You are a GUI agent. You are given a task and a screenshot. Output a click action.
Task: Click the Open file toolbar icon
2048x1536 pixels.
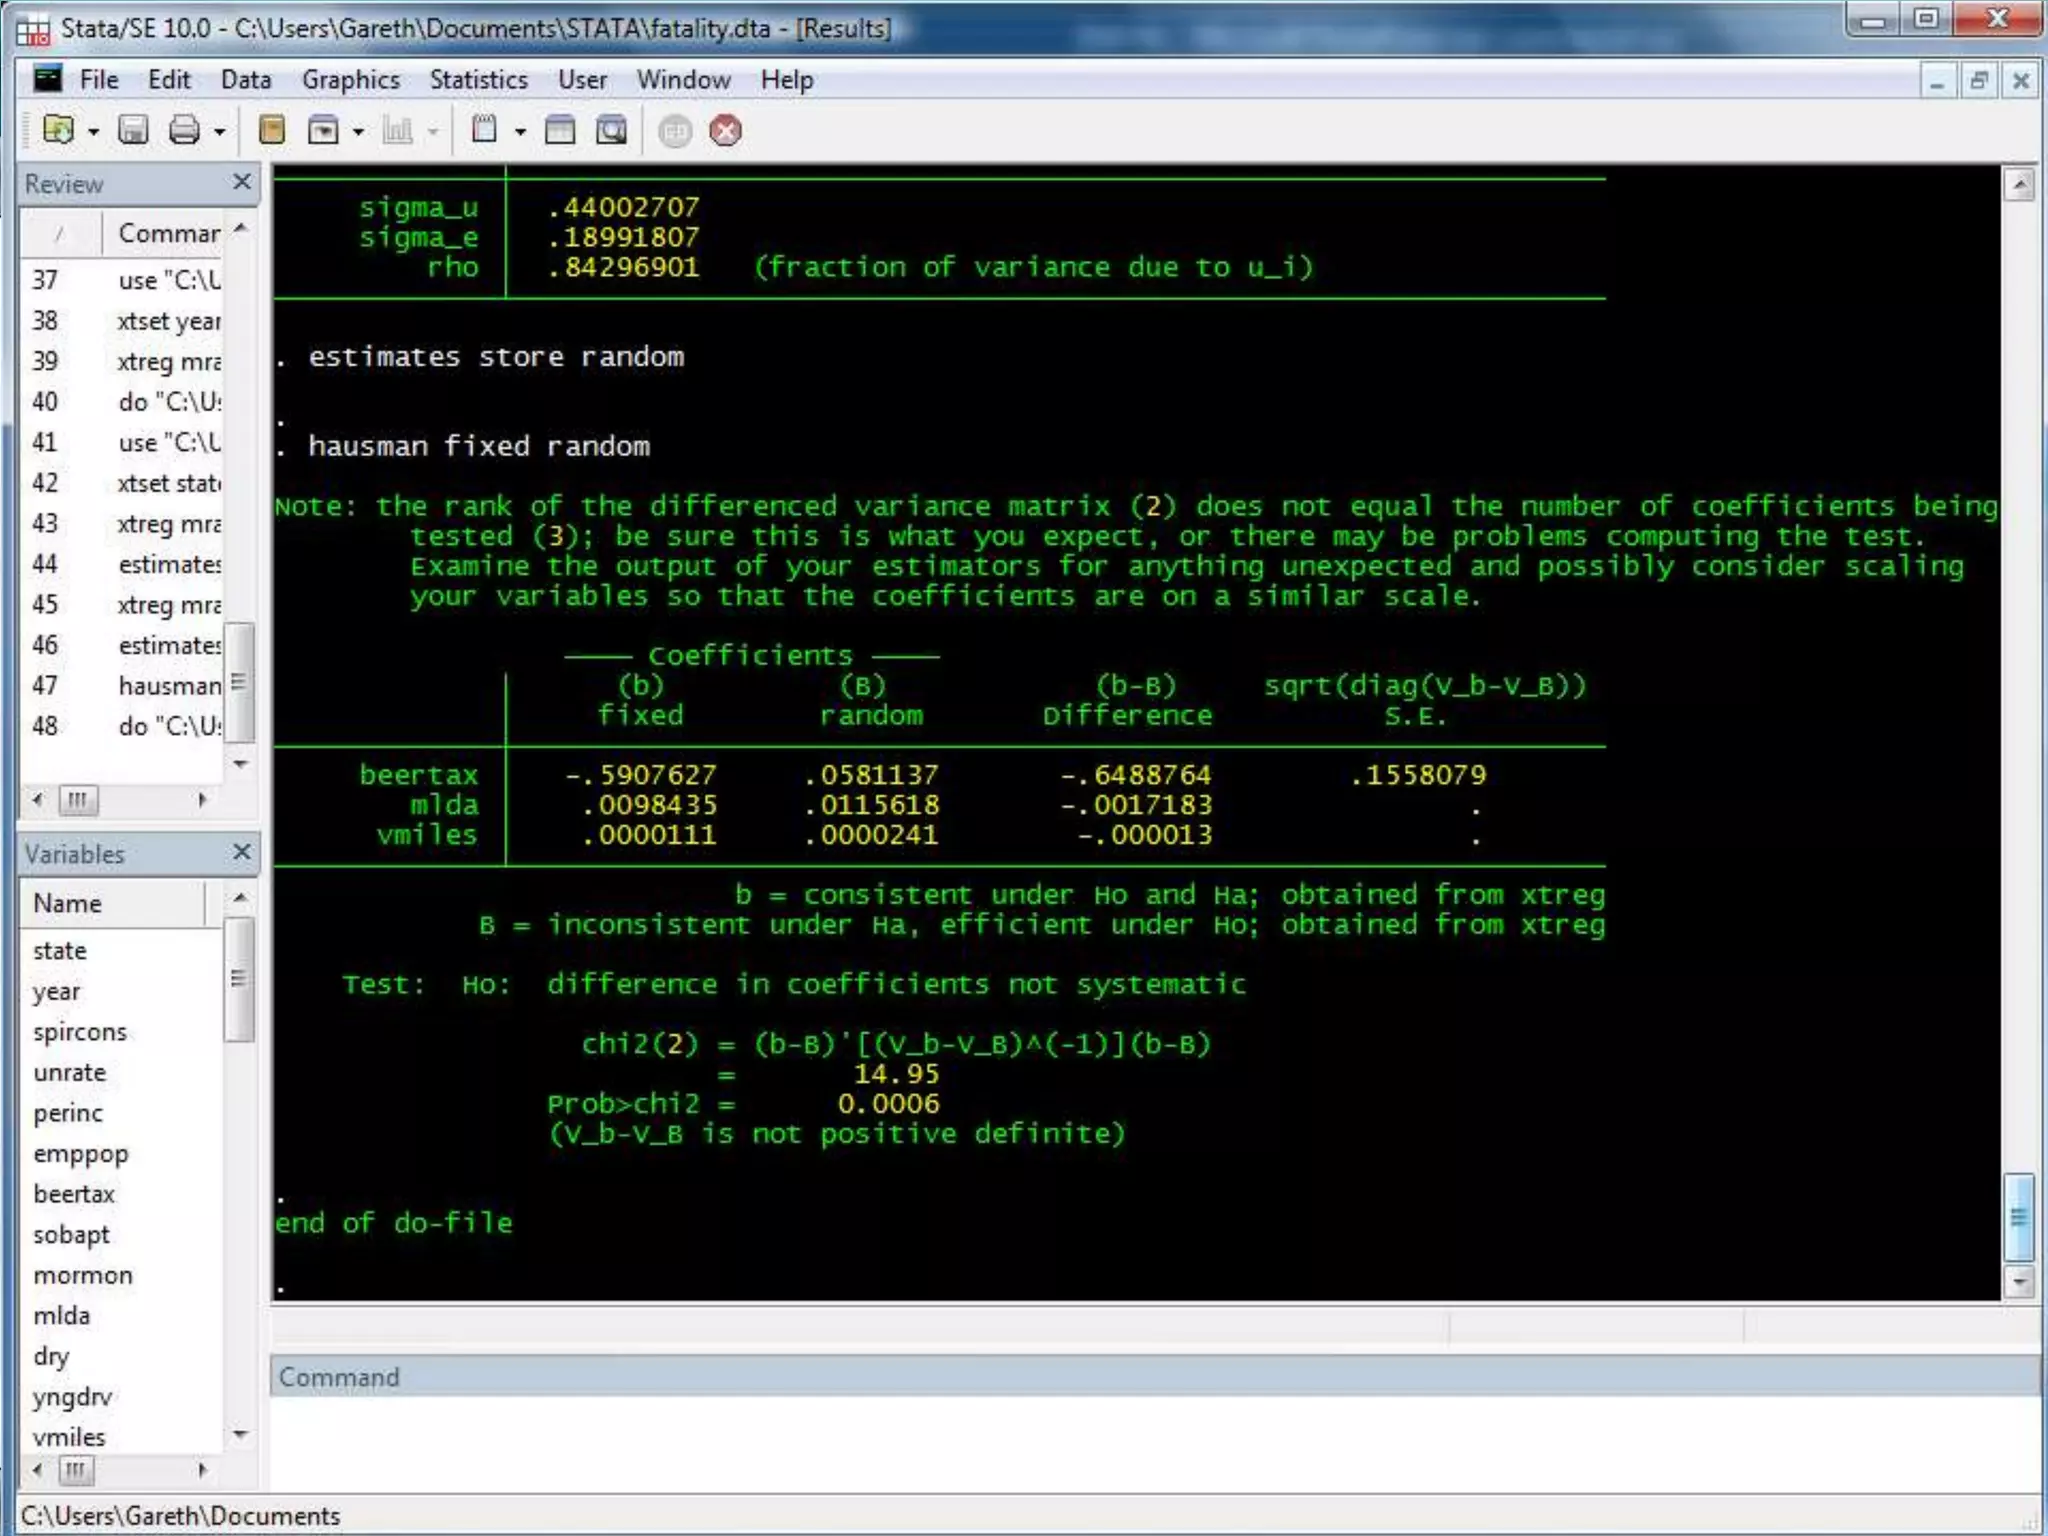(x=58, y=130)
